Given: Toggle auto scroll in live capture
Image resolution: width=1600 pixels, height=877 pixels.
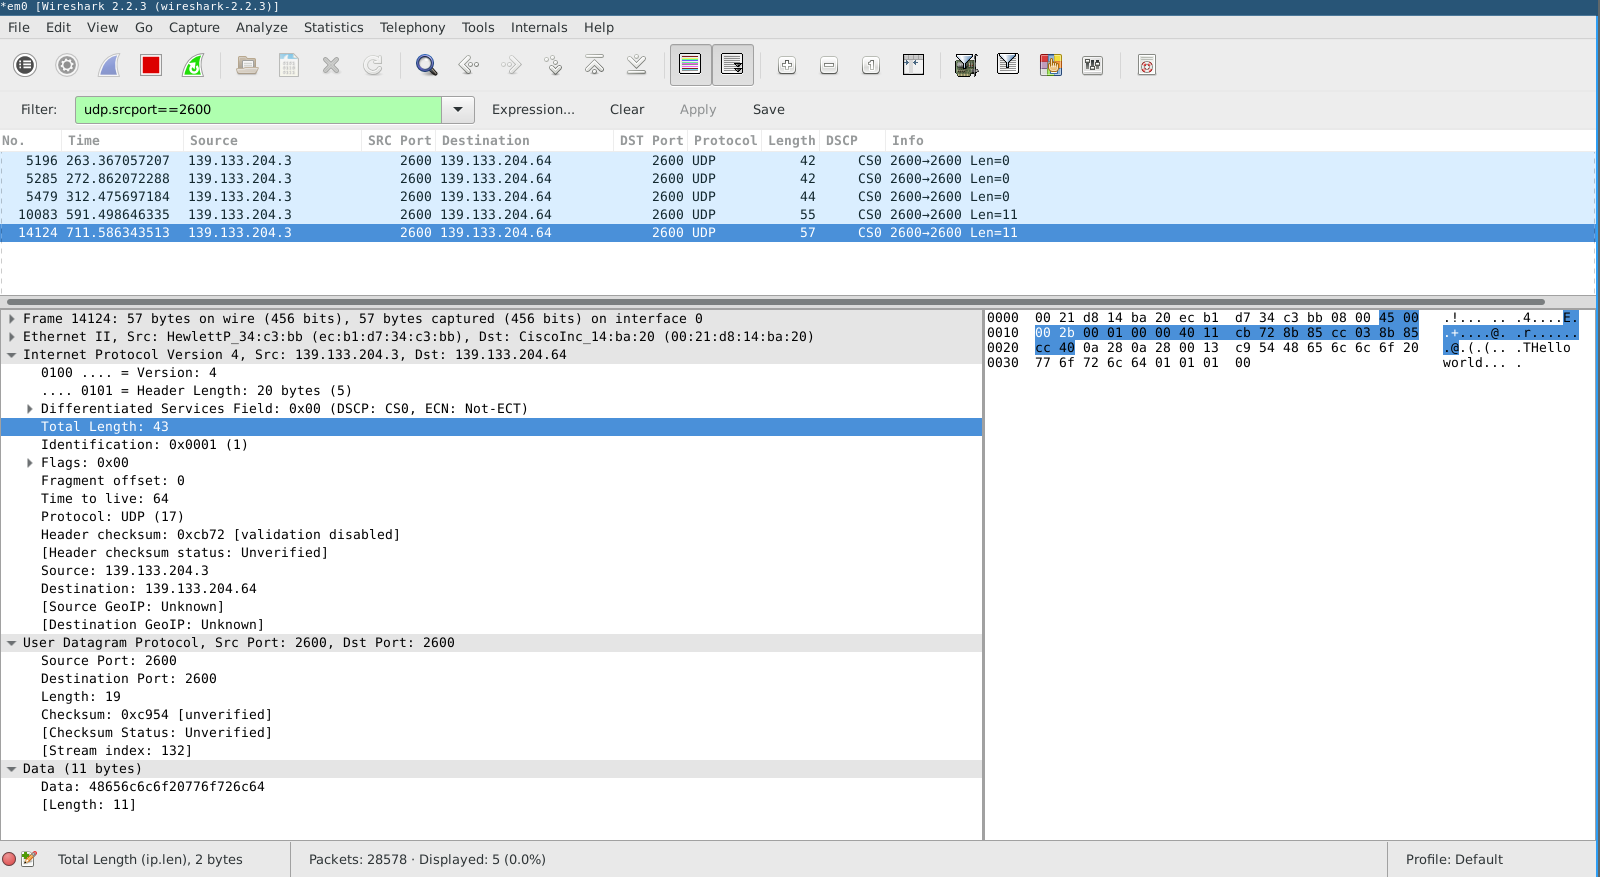Looking at the screenshot, I should [732, 66].
